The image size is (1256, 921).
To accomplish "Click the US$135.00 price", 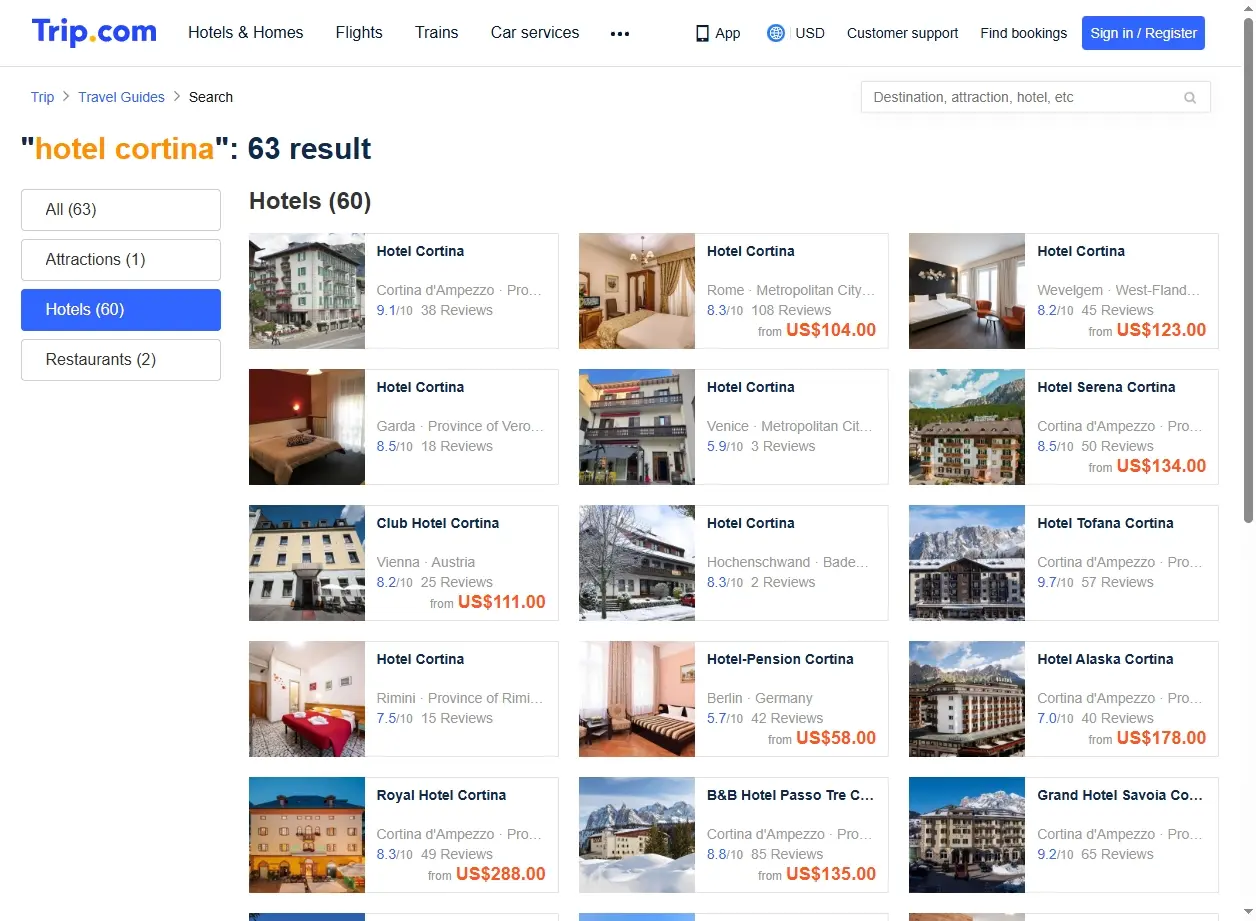I will (831, 874).
